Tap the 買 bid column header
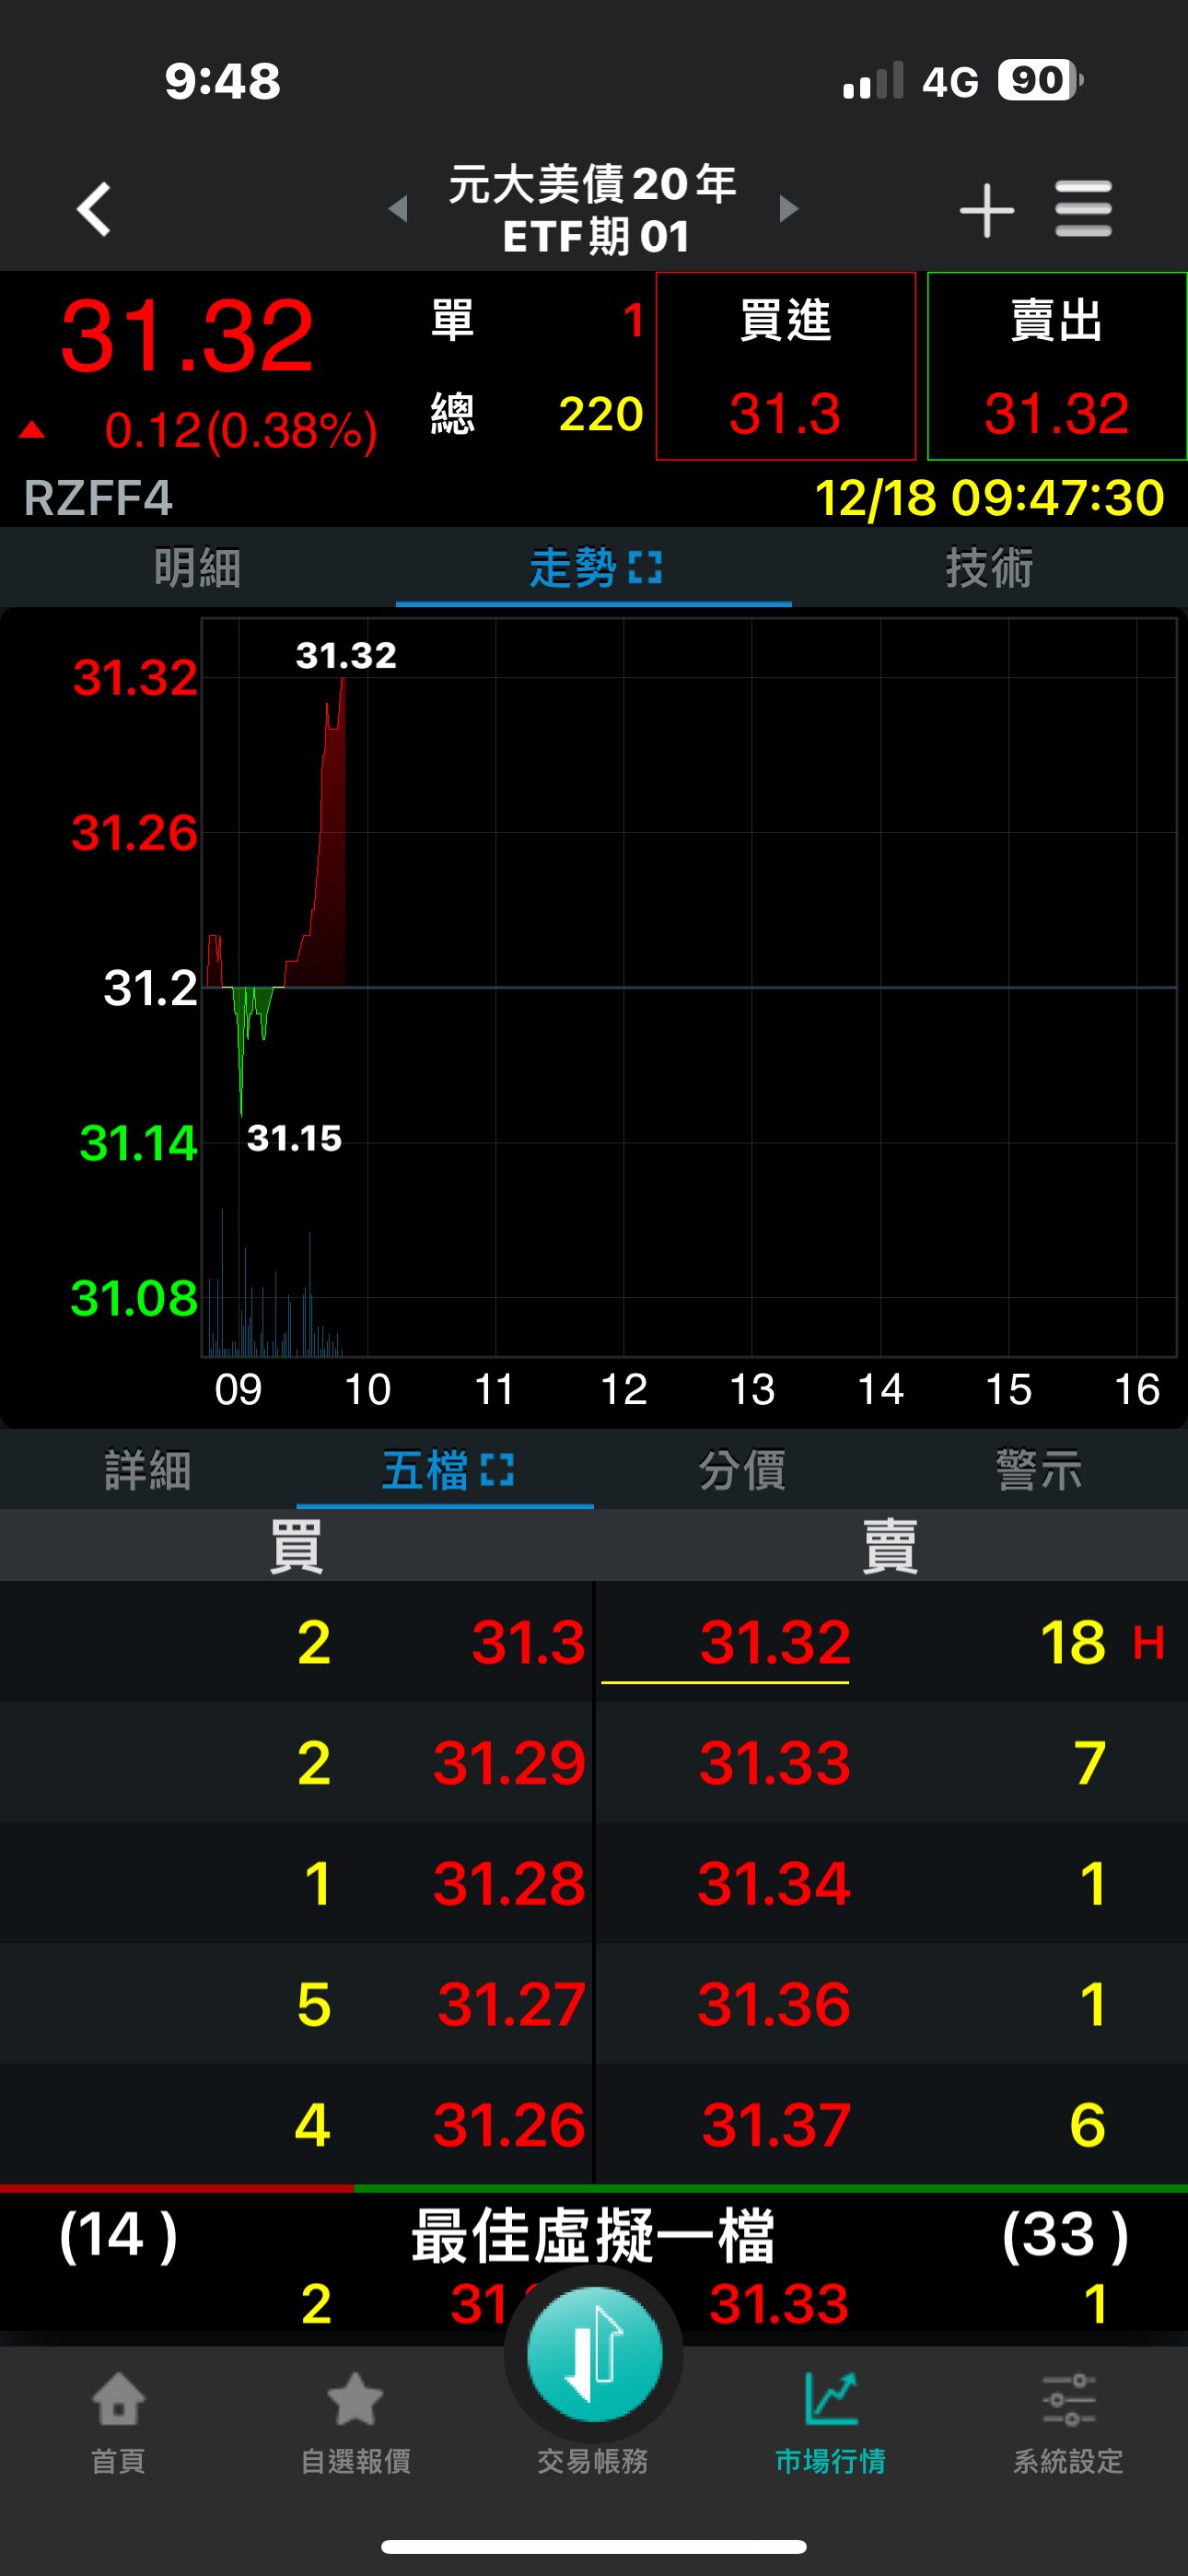 (296, 1546)
